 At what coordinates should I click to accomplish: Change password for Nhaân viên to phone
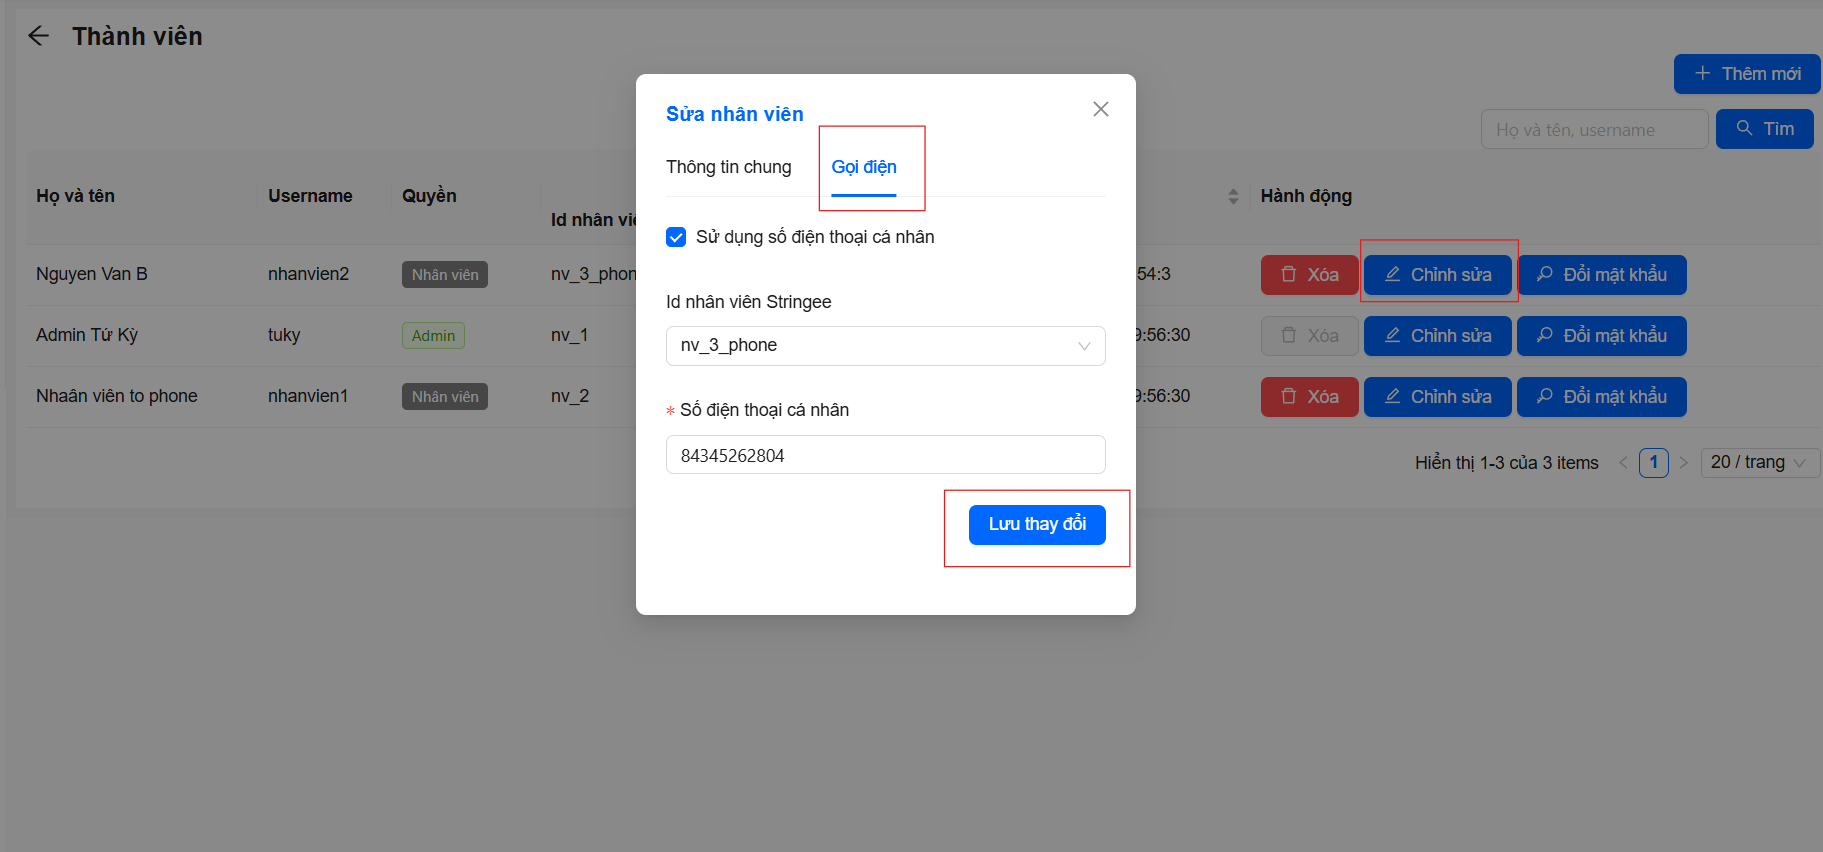click(1601, 397)
